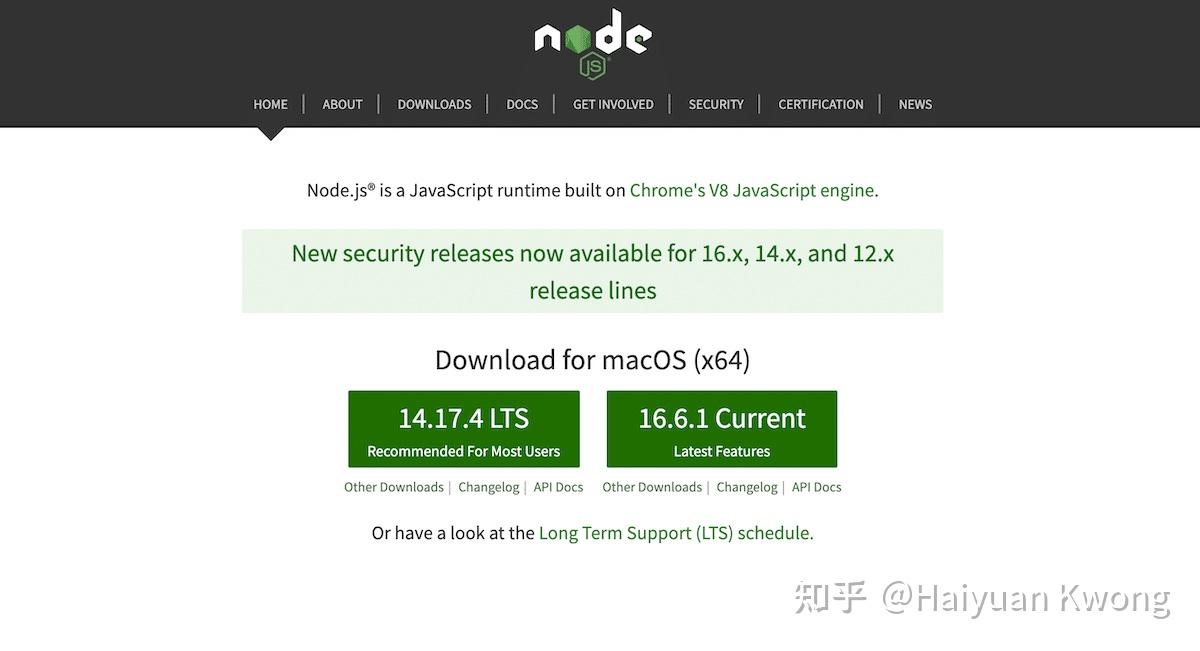Open the new security releases banner

point(592,271)
